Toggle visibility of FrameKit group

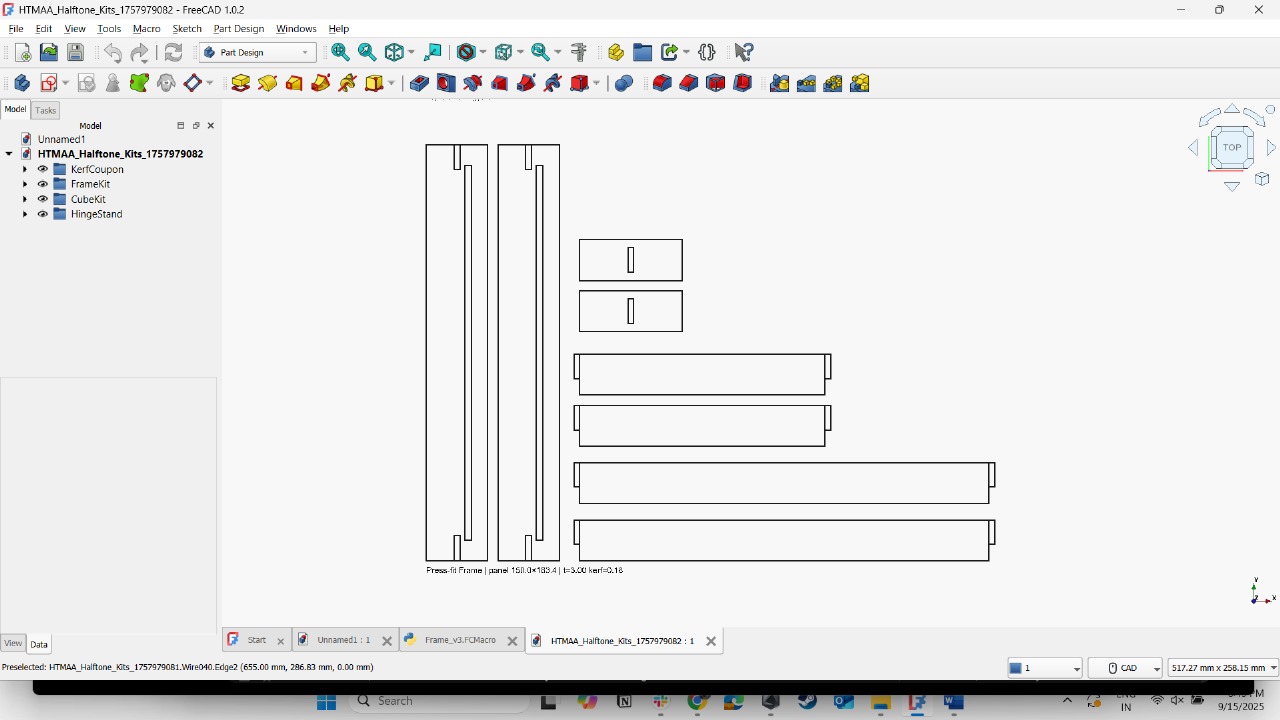tap(43, 184)
